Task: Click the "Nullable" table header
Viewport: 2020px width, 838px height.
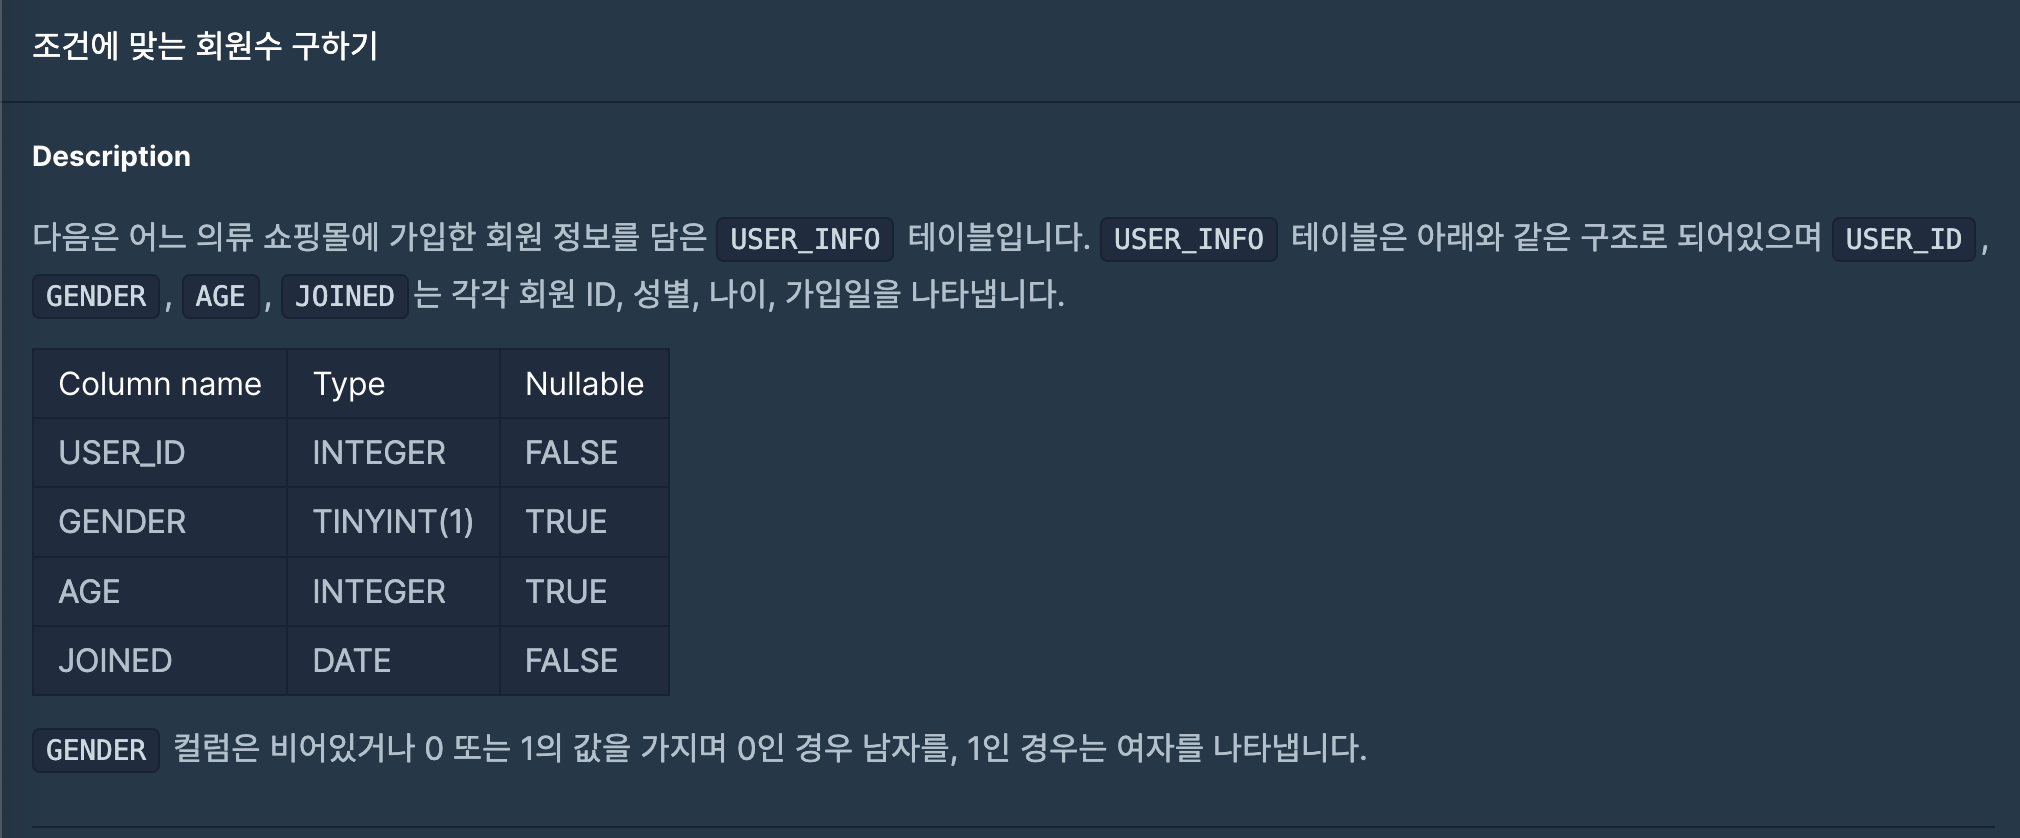Action: point(584,384)
